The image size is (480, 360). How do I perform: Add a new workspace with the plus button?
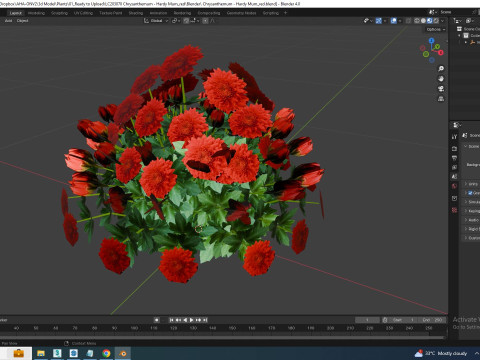pyautogui.click(x=285, y=13)
